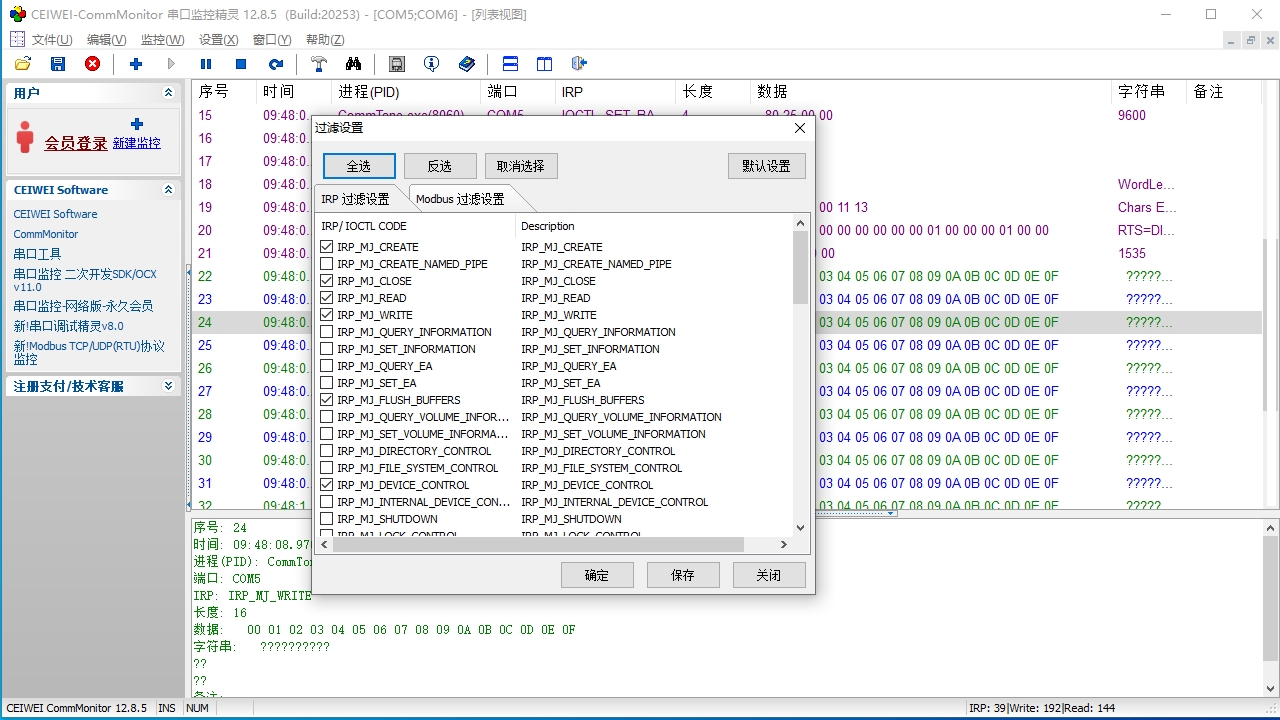
Task: Uncheck the IRP_MJ_WRITE filter checkbox
Action: (x=327, y=315)
